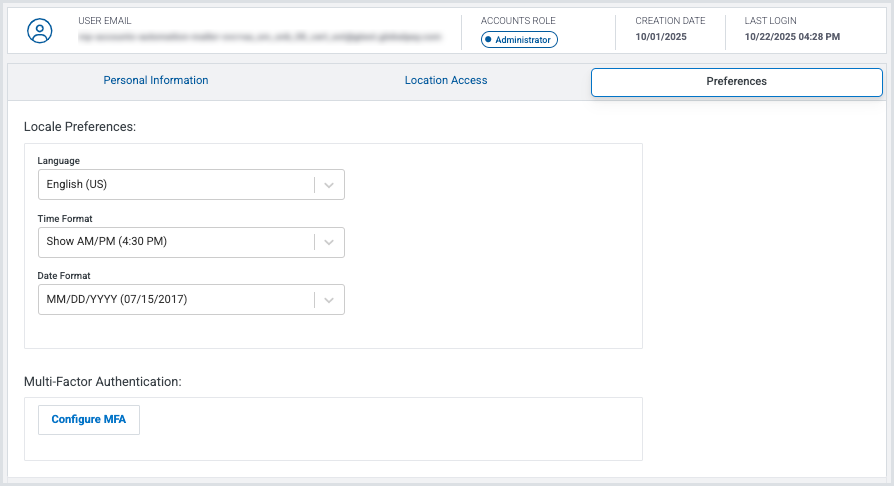Click the Administrator role badge

519,39
